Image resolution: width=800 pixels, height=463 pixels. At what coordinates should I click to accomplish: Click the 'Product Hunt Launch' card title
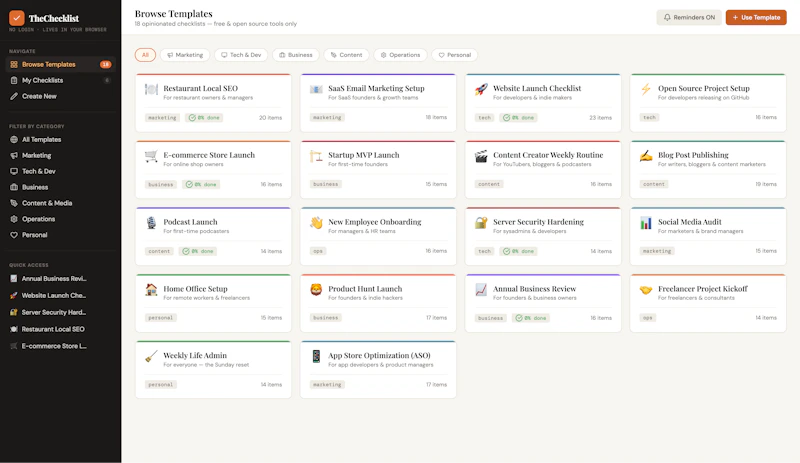(x=365, y=288)
